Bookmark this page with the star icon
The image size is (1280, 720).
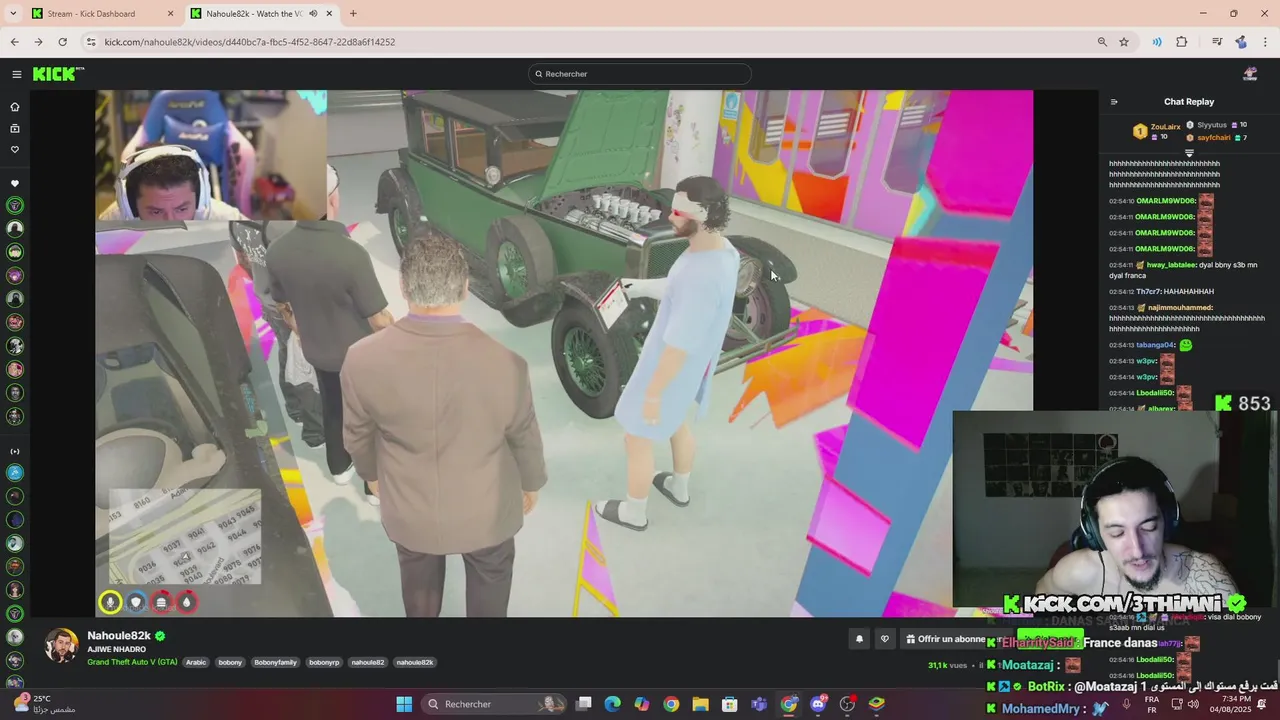(x=1124, y=42)
